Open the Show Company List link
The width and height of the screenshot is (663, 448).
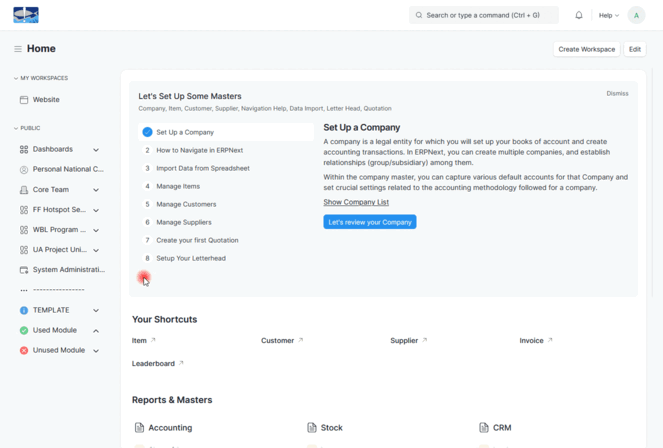pos(356,202)
